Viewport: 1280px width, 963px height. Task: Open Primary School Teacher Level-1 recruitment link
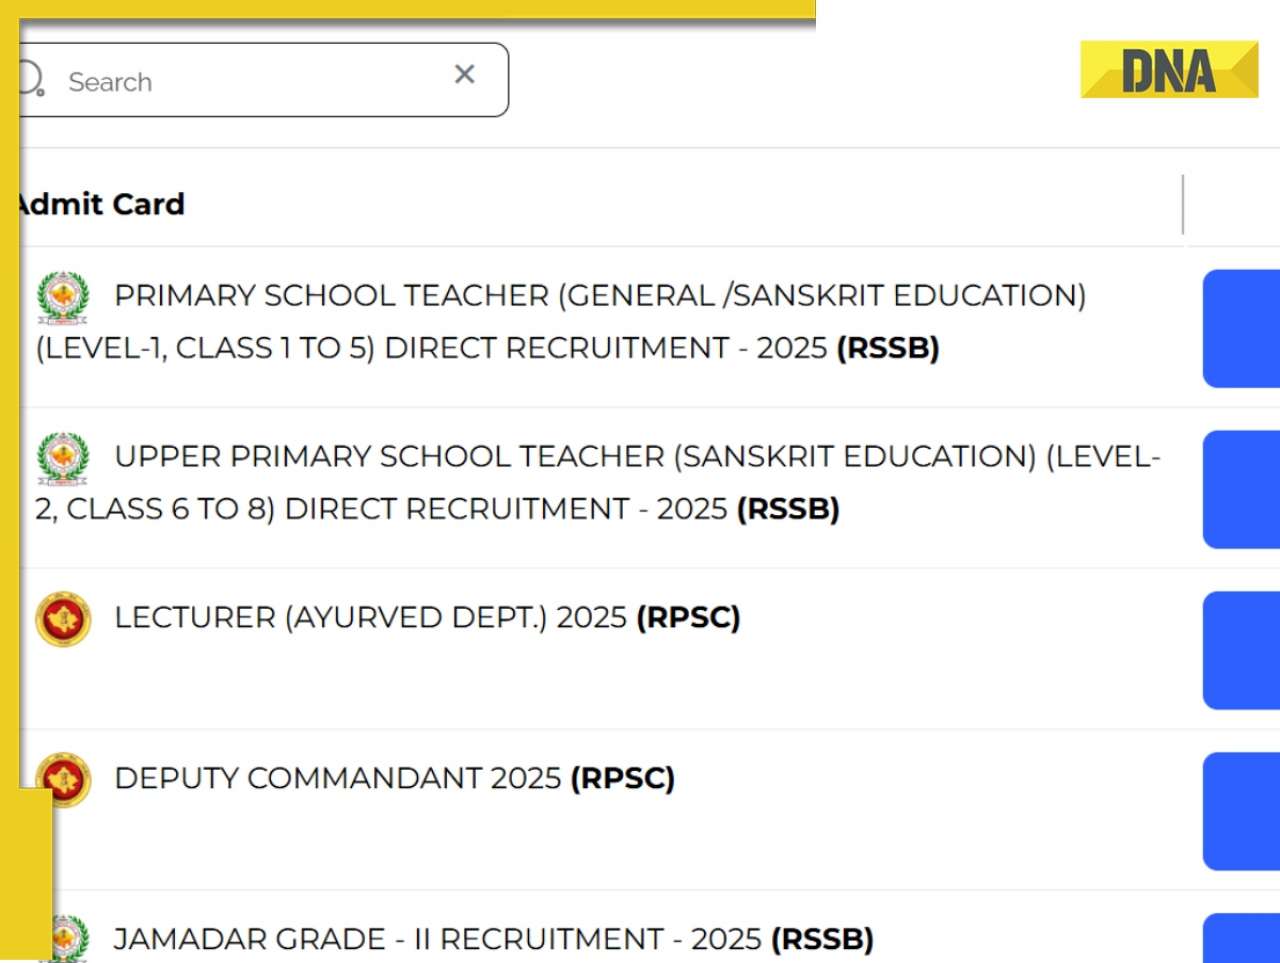(560, 321)
